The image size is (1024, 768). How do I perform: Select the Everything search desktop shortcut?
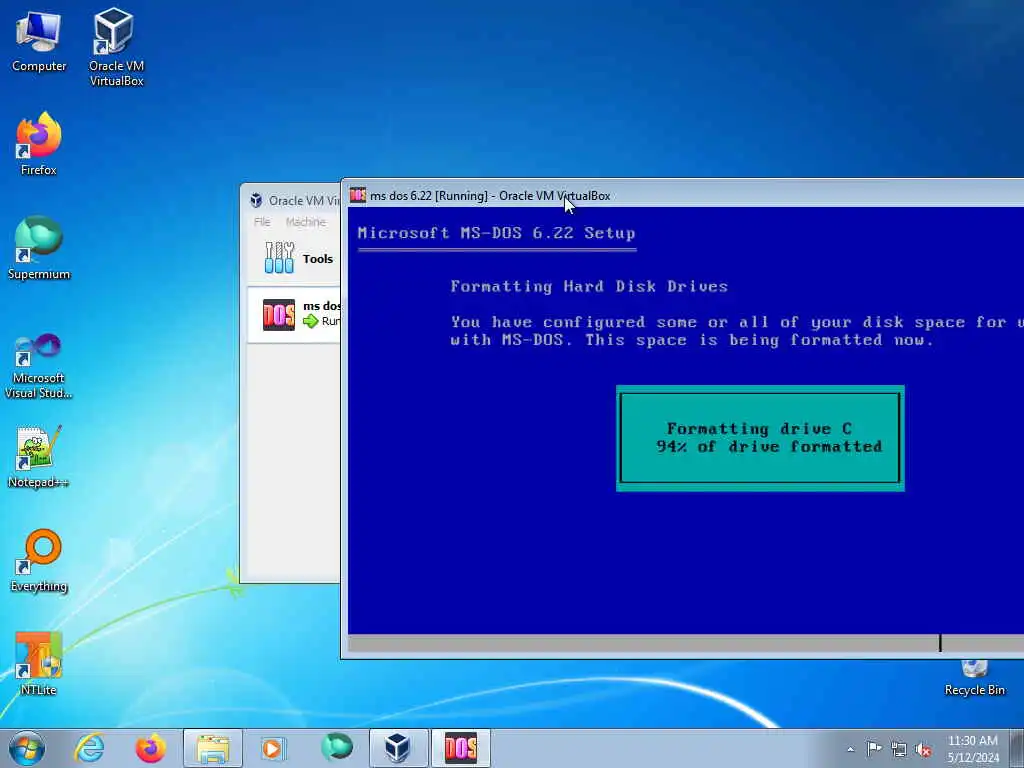click(39, 560)
